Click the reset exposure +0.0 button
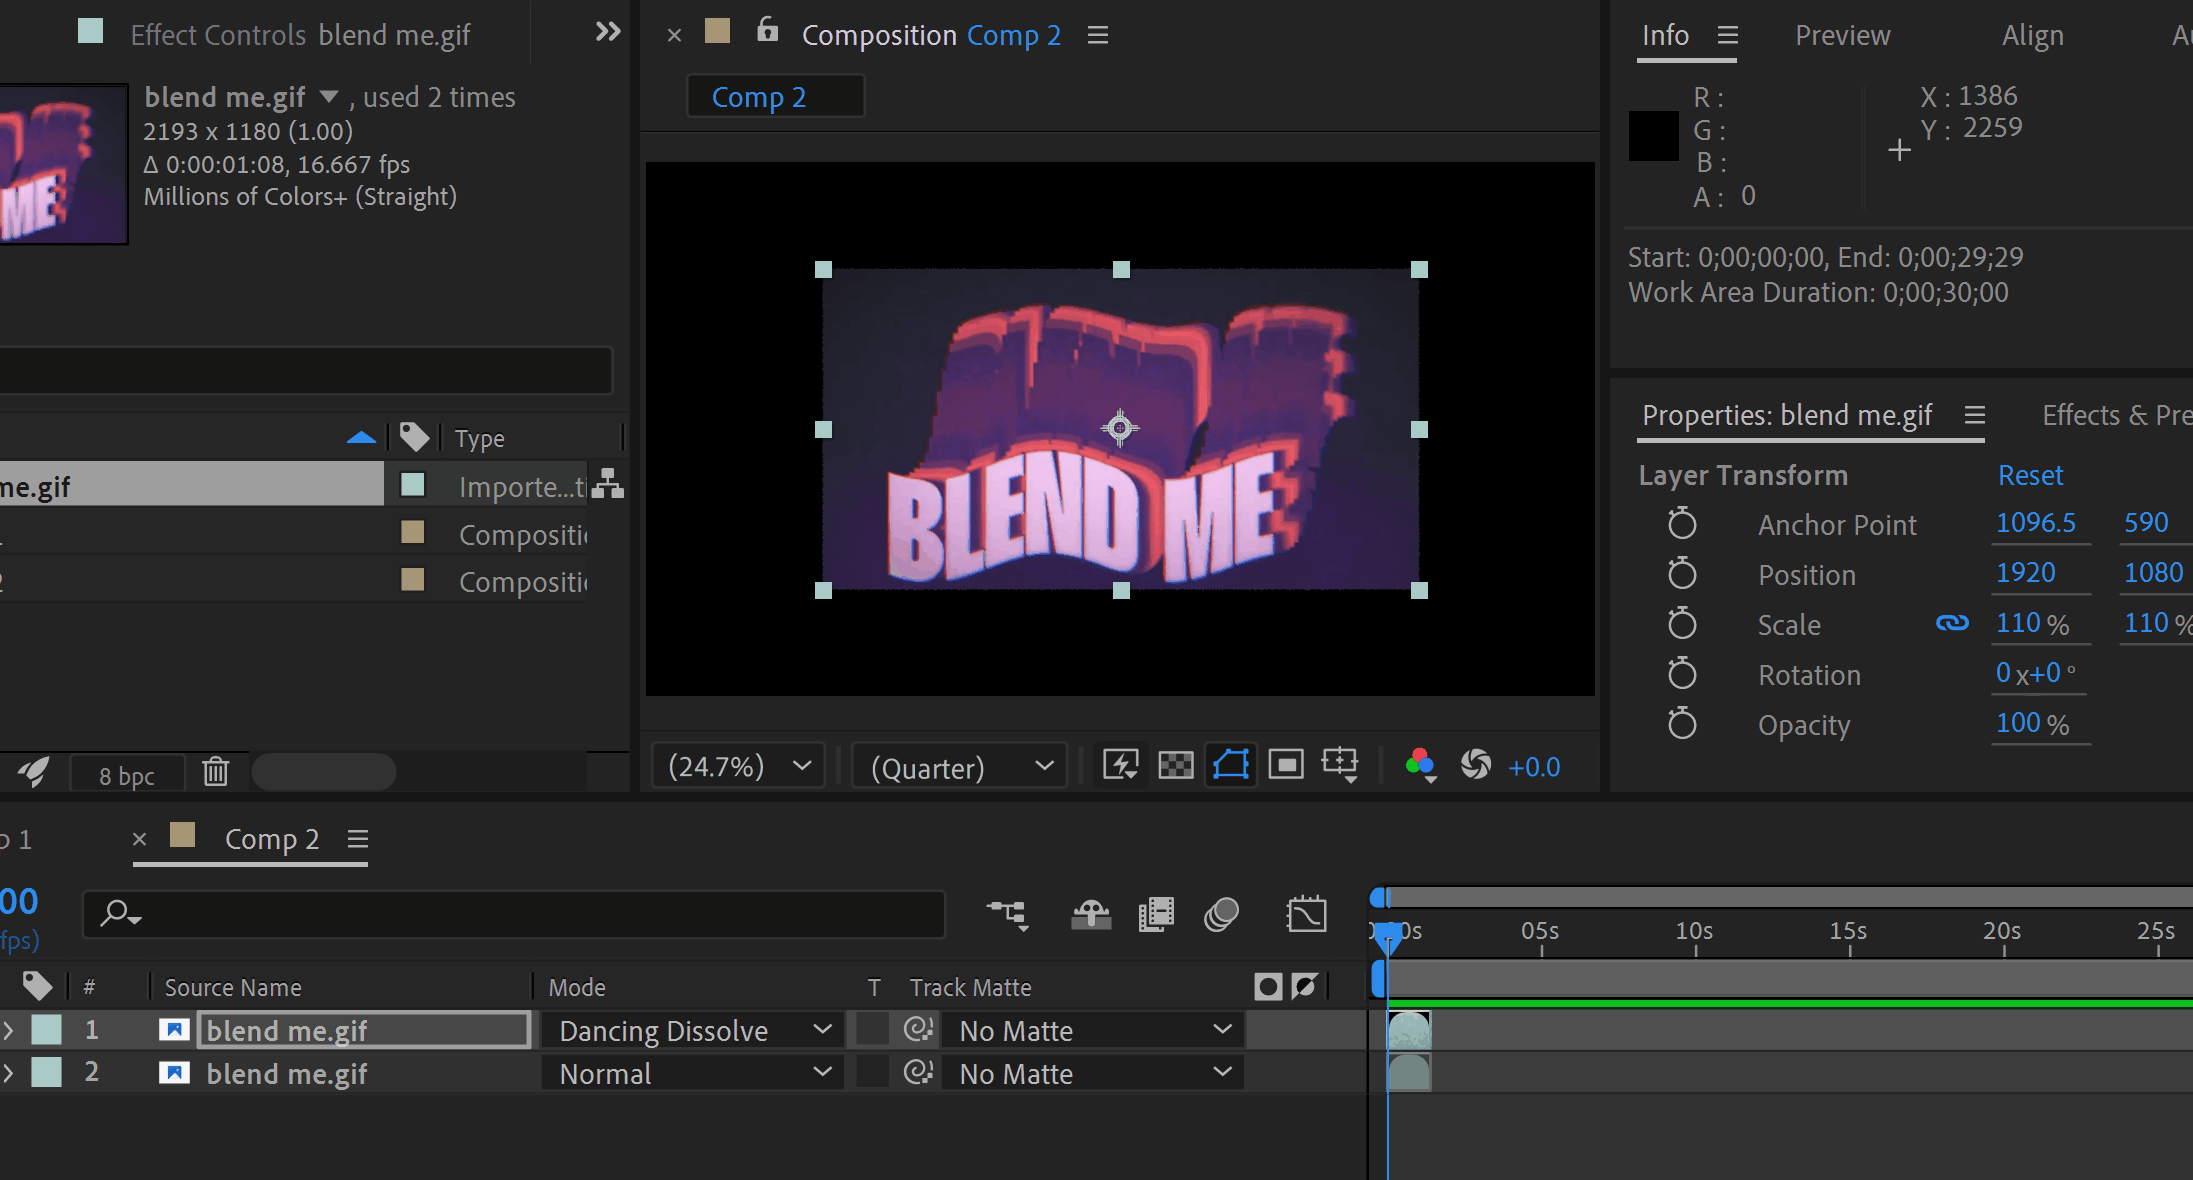This screenshot has width=2193, height=1180. point(1477,765)
